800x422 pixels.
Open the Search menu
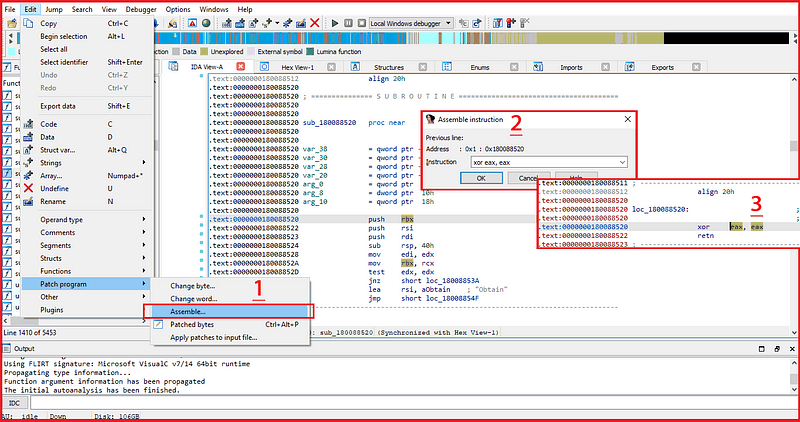click(82, 9)
